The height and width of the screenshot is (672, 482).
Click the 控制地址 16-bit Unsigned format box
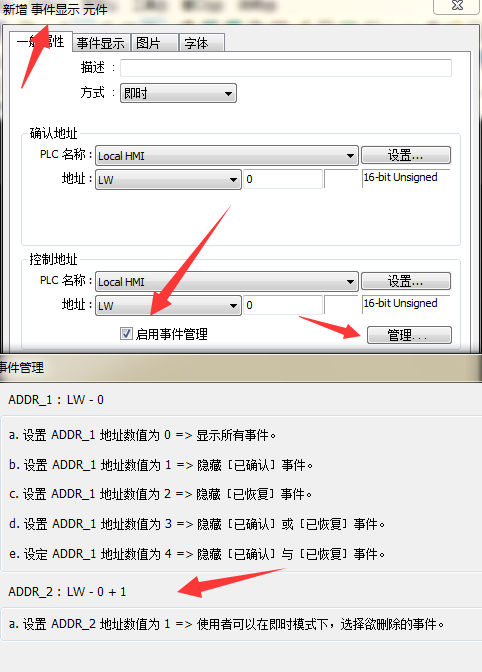(x=406, y=304)
